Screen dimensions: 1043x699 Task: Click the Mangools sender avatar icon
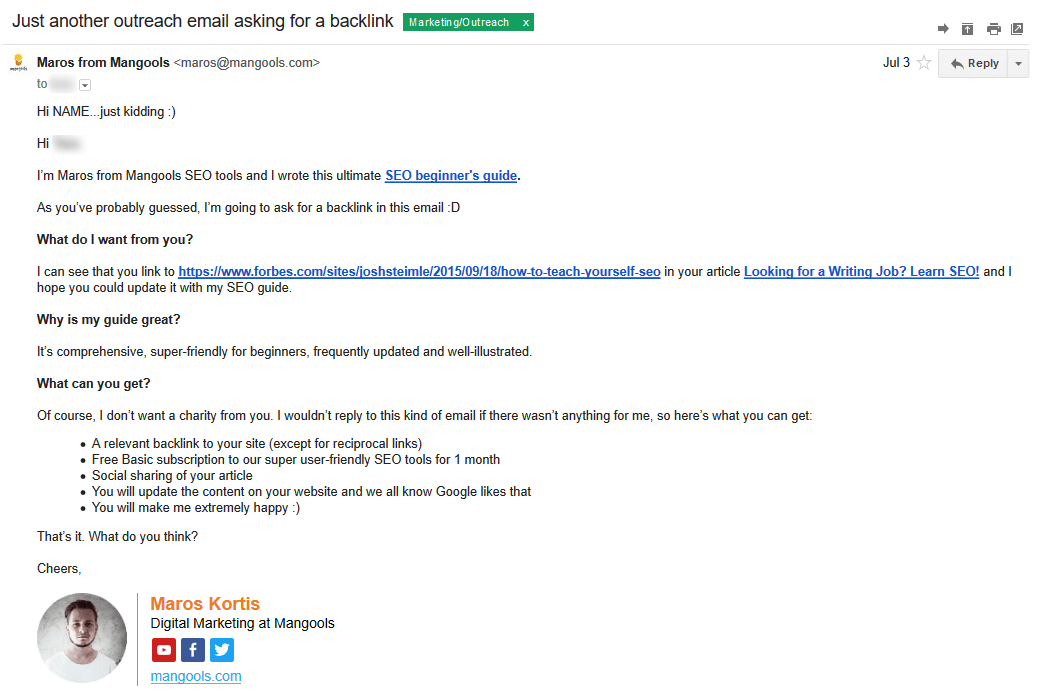coord(19,63)
